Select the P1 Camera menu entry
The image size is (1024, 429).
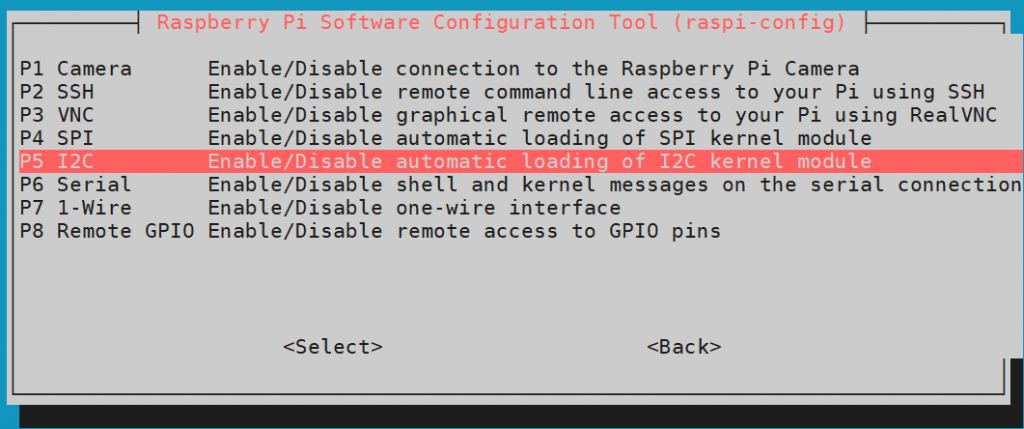(x=75, y=68)
